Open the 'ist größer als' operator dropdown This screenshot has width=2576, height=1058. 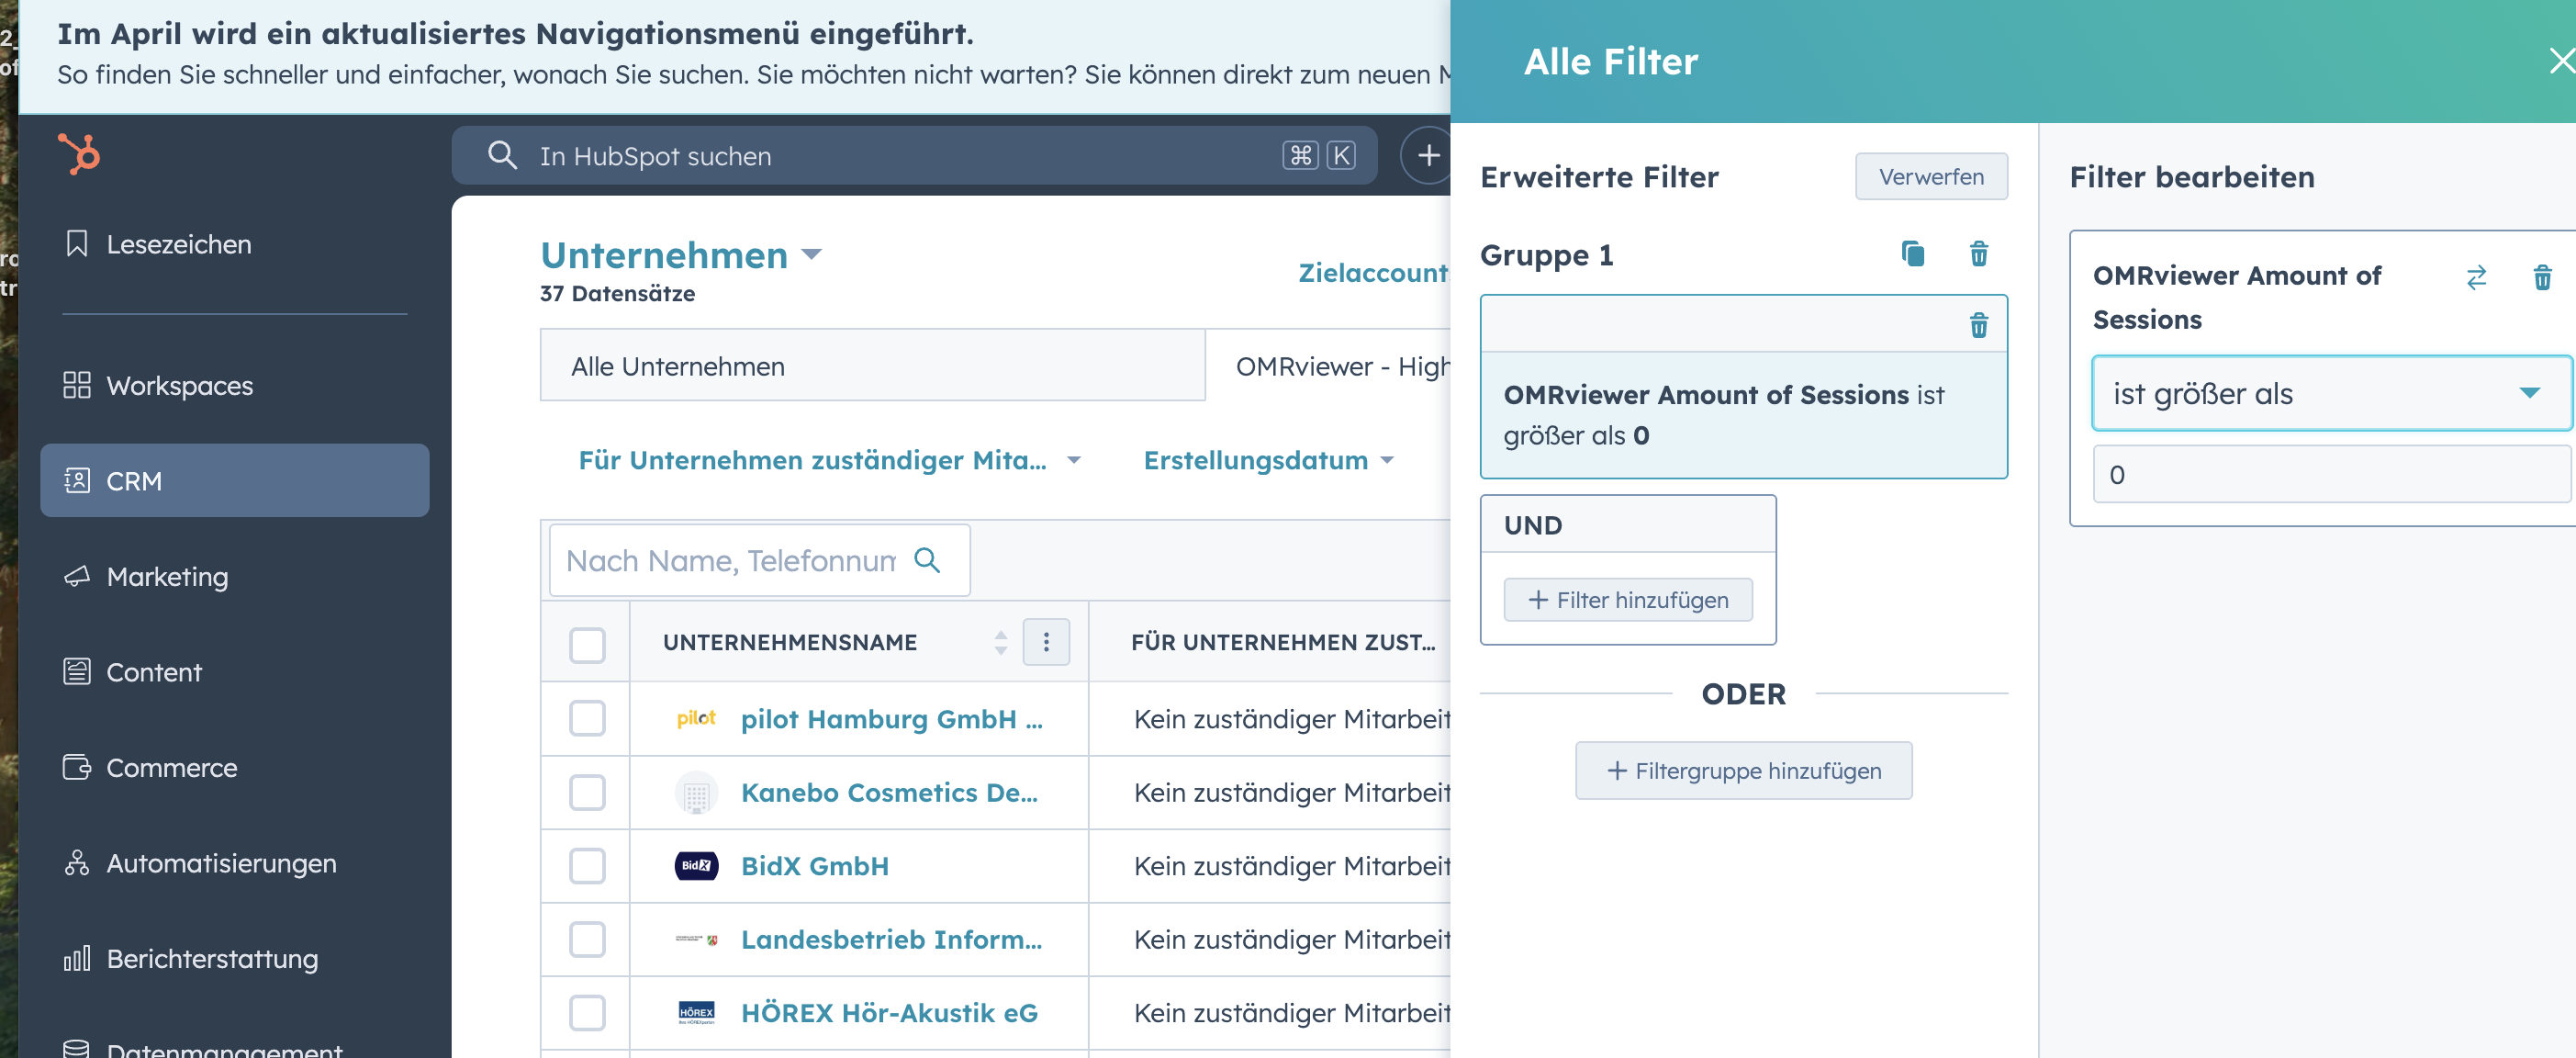pyautogui.click(x=2330, y=393)
